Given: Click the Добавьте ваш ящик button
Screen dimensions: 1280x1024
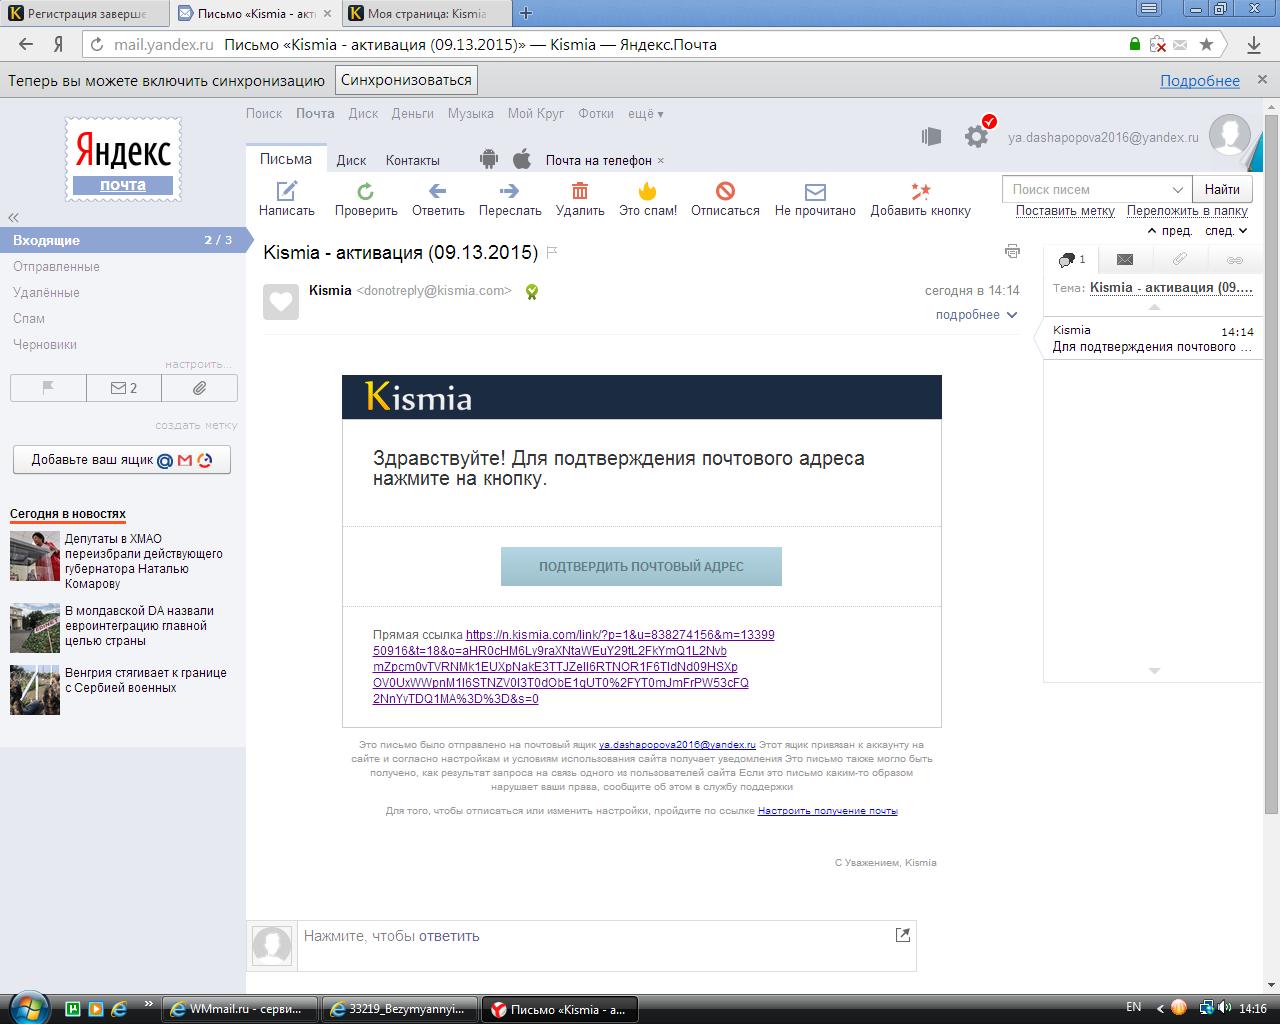Looking at the screenshot, I should 122,460.
